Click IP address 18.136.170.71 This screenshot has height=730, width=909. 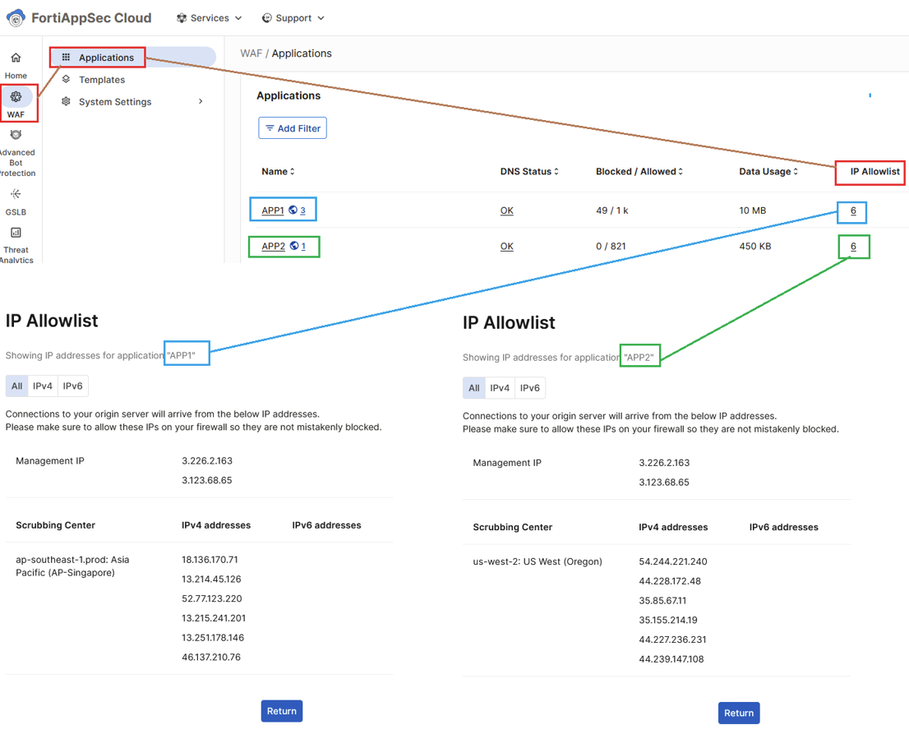pos(209,560)
